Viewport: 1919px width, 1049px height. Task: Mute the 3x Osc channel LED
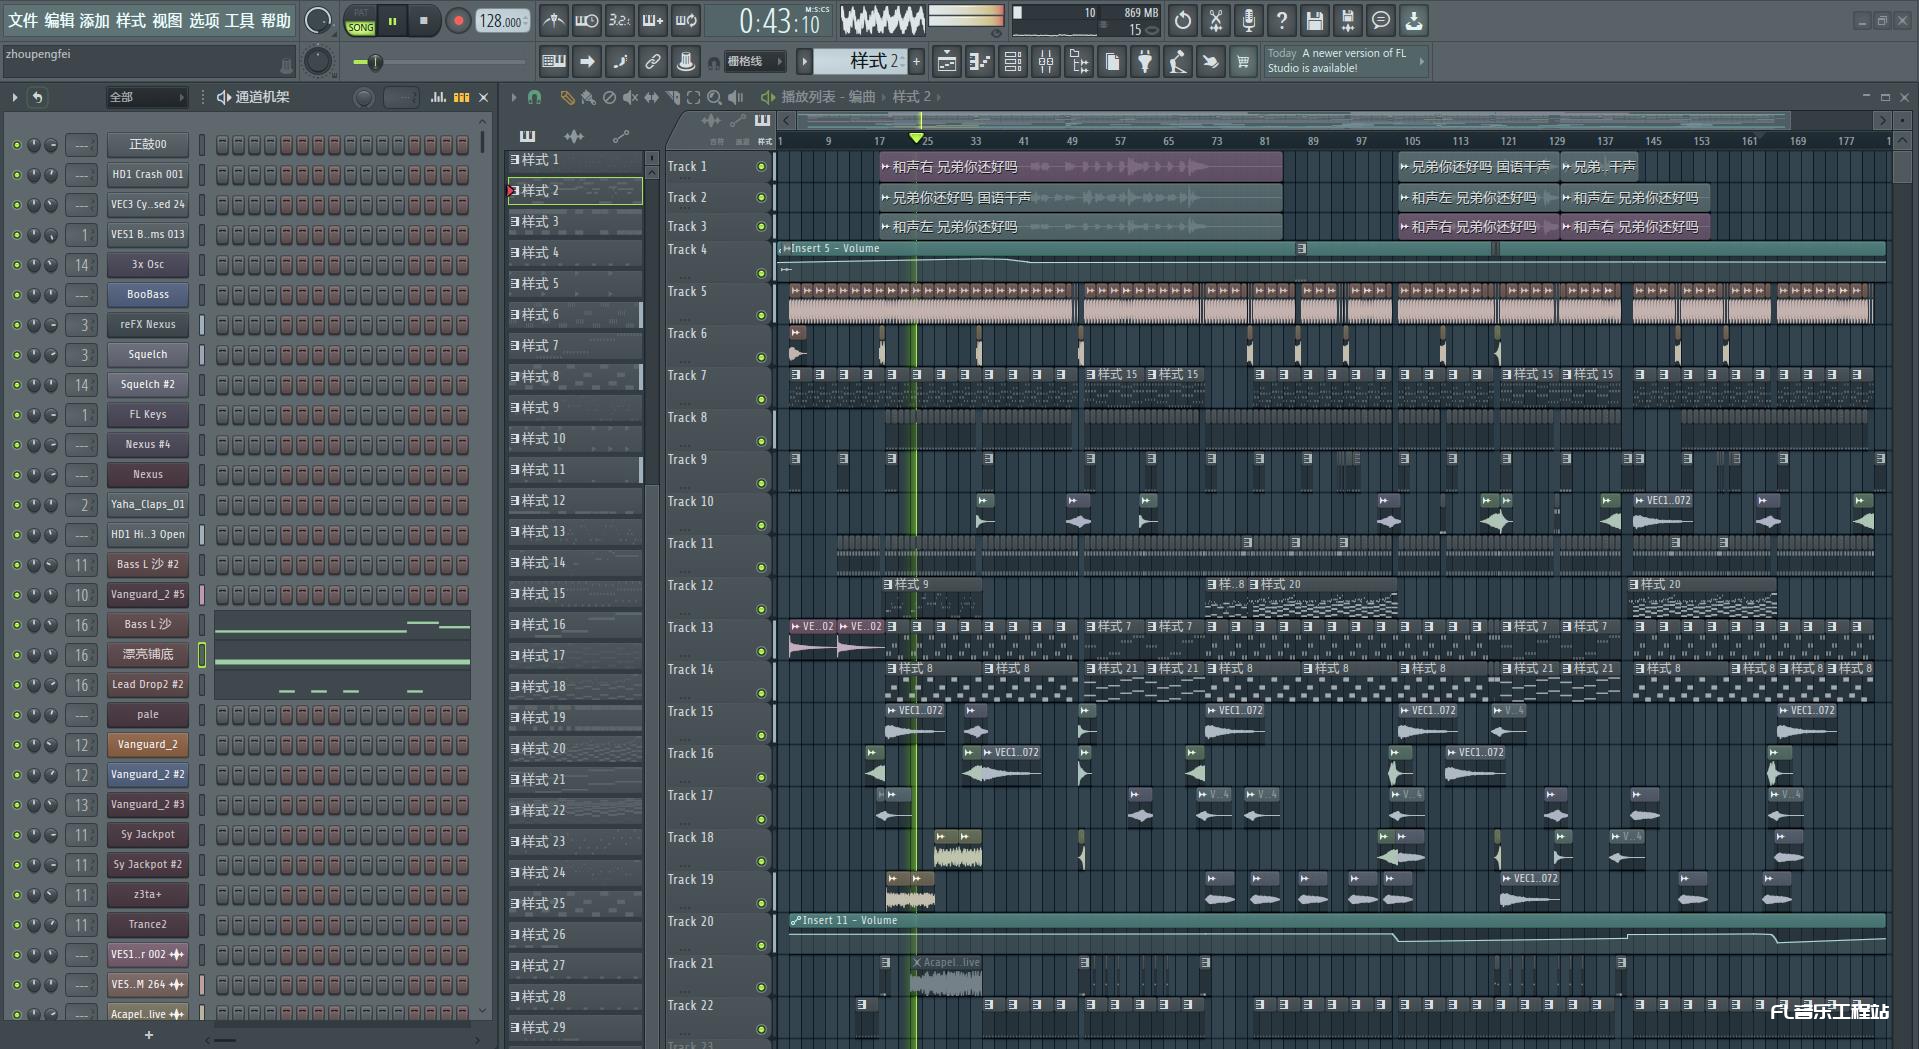pos(17,265)
